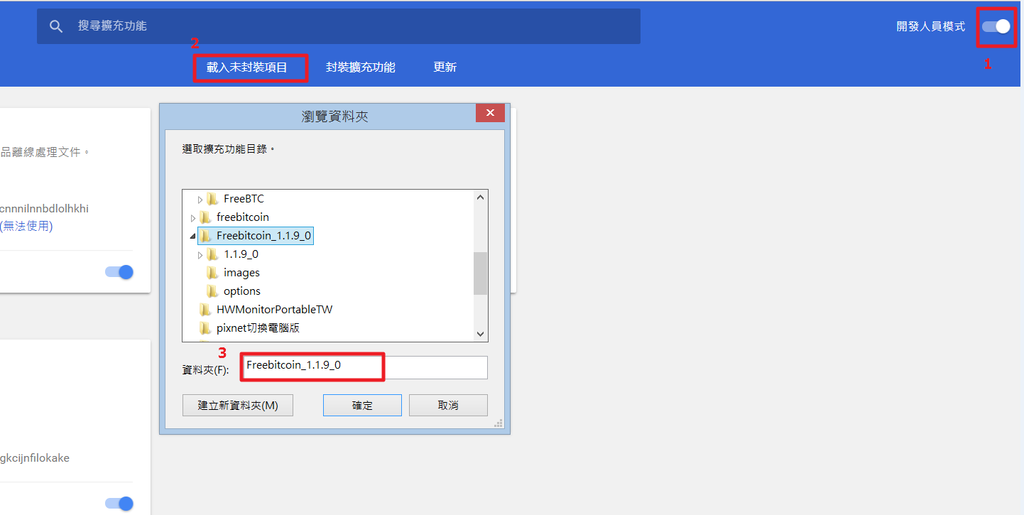Click the 確定 button
Screen dimensions: 1024x515
[362, 405]
